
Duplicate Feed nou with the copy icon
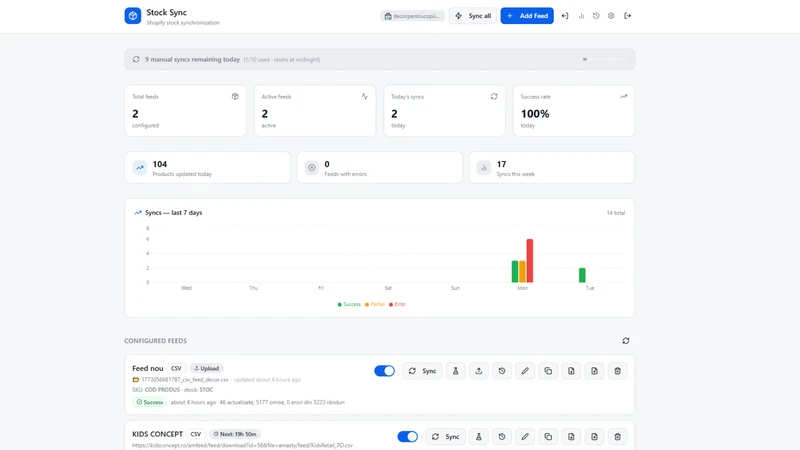pos(548,371)
